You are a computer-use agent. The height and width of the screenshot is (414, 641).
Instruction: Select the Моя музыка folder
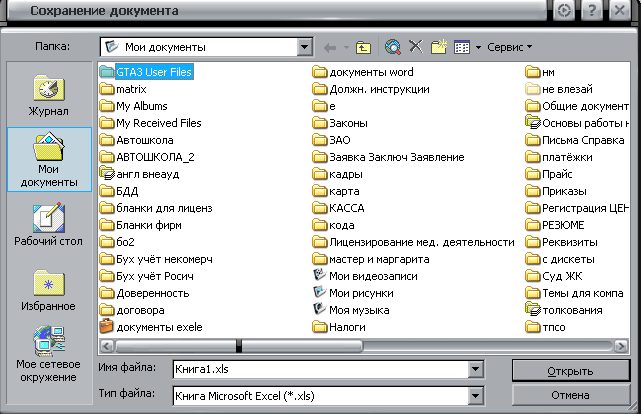351,310
